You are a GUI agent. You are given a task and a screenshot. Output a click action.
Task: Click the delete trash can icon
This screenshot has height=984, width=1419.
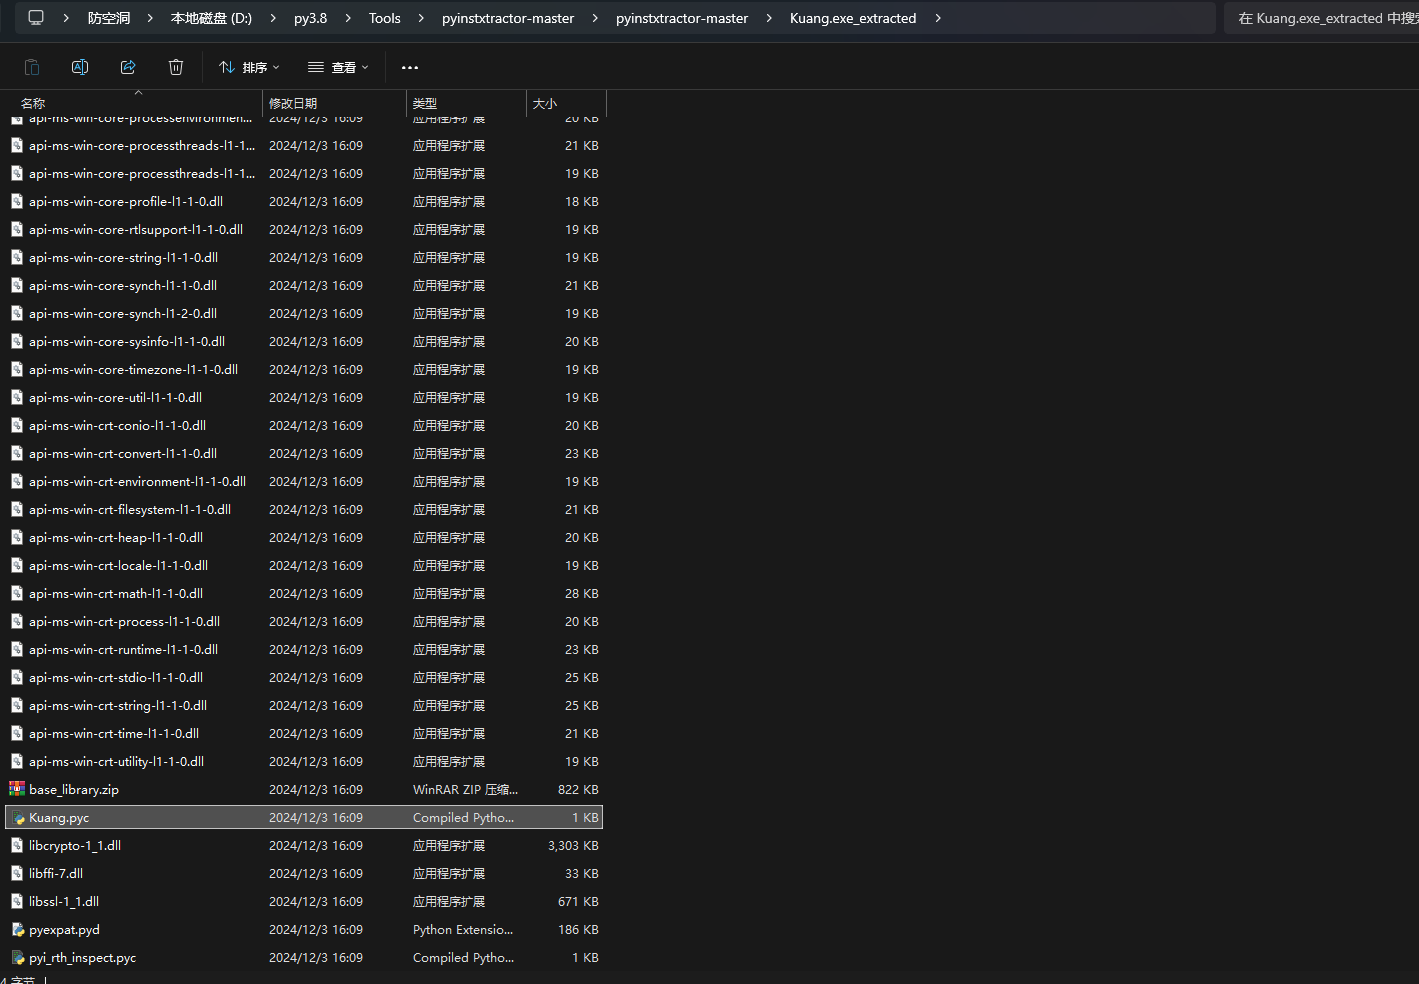tap(176, 67)
